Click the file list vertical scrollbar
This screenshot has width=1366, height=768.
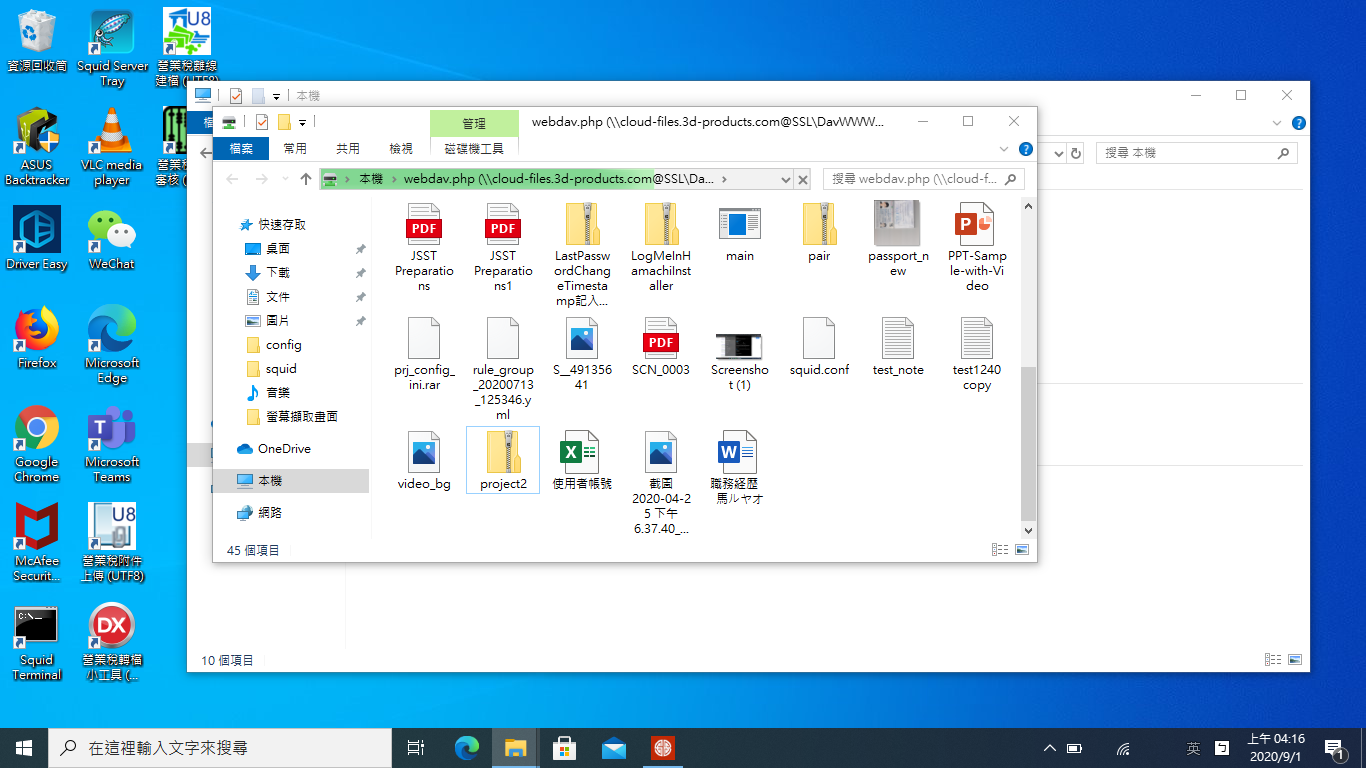click(1028, 440)
